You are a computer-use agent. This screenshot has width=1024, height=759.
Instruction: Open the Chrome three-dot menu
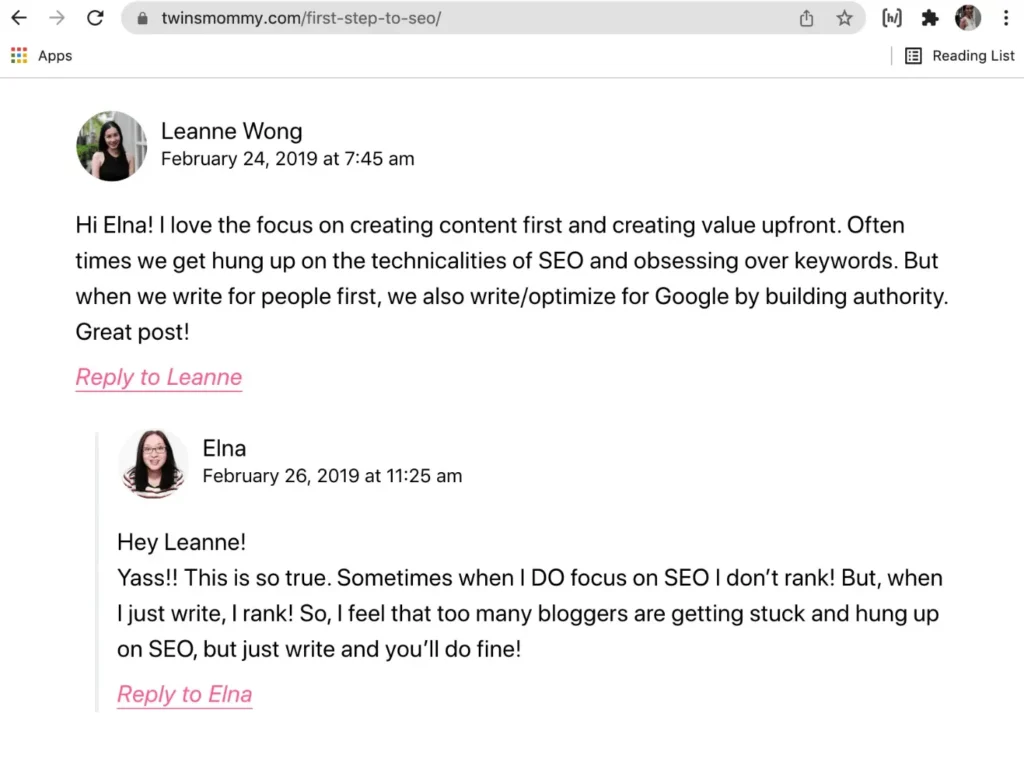(x=1005, y=17)
